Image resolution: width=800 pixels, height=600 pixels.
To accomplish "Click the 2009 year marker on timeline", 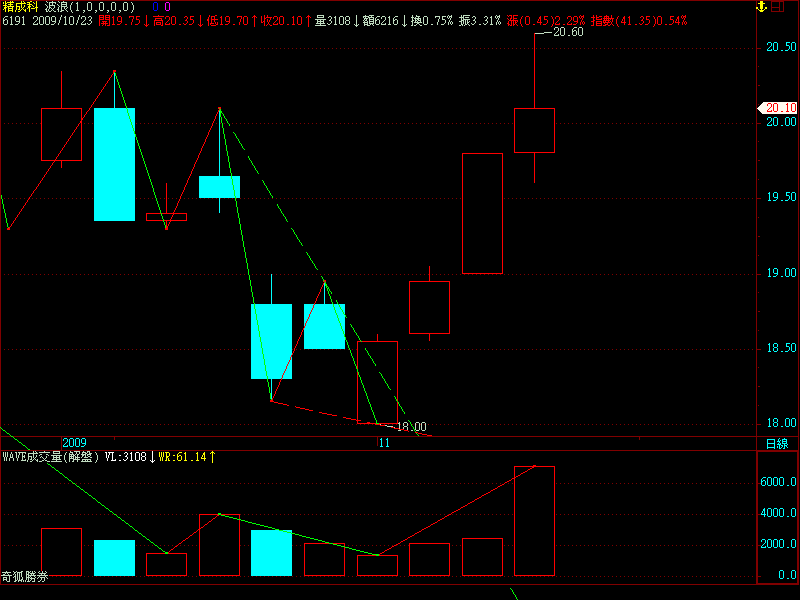I will (74, 443).
